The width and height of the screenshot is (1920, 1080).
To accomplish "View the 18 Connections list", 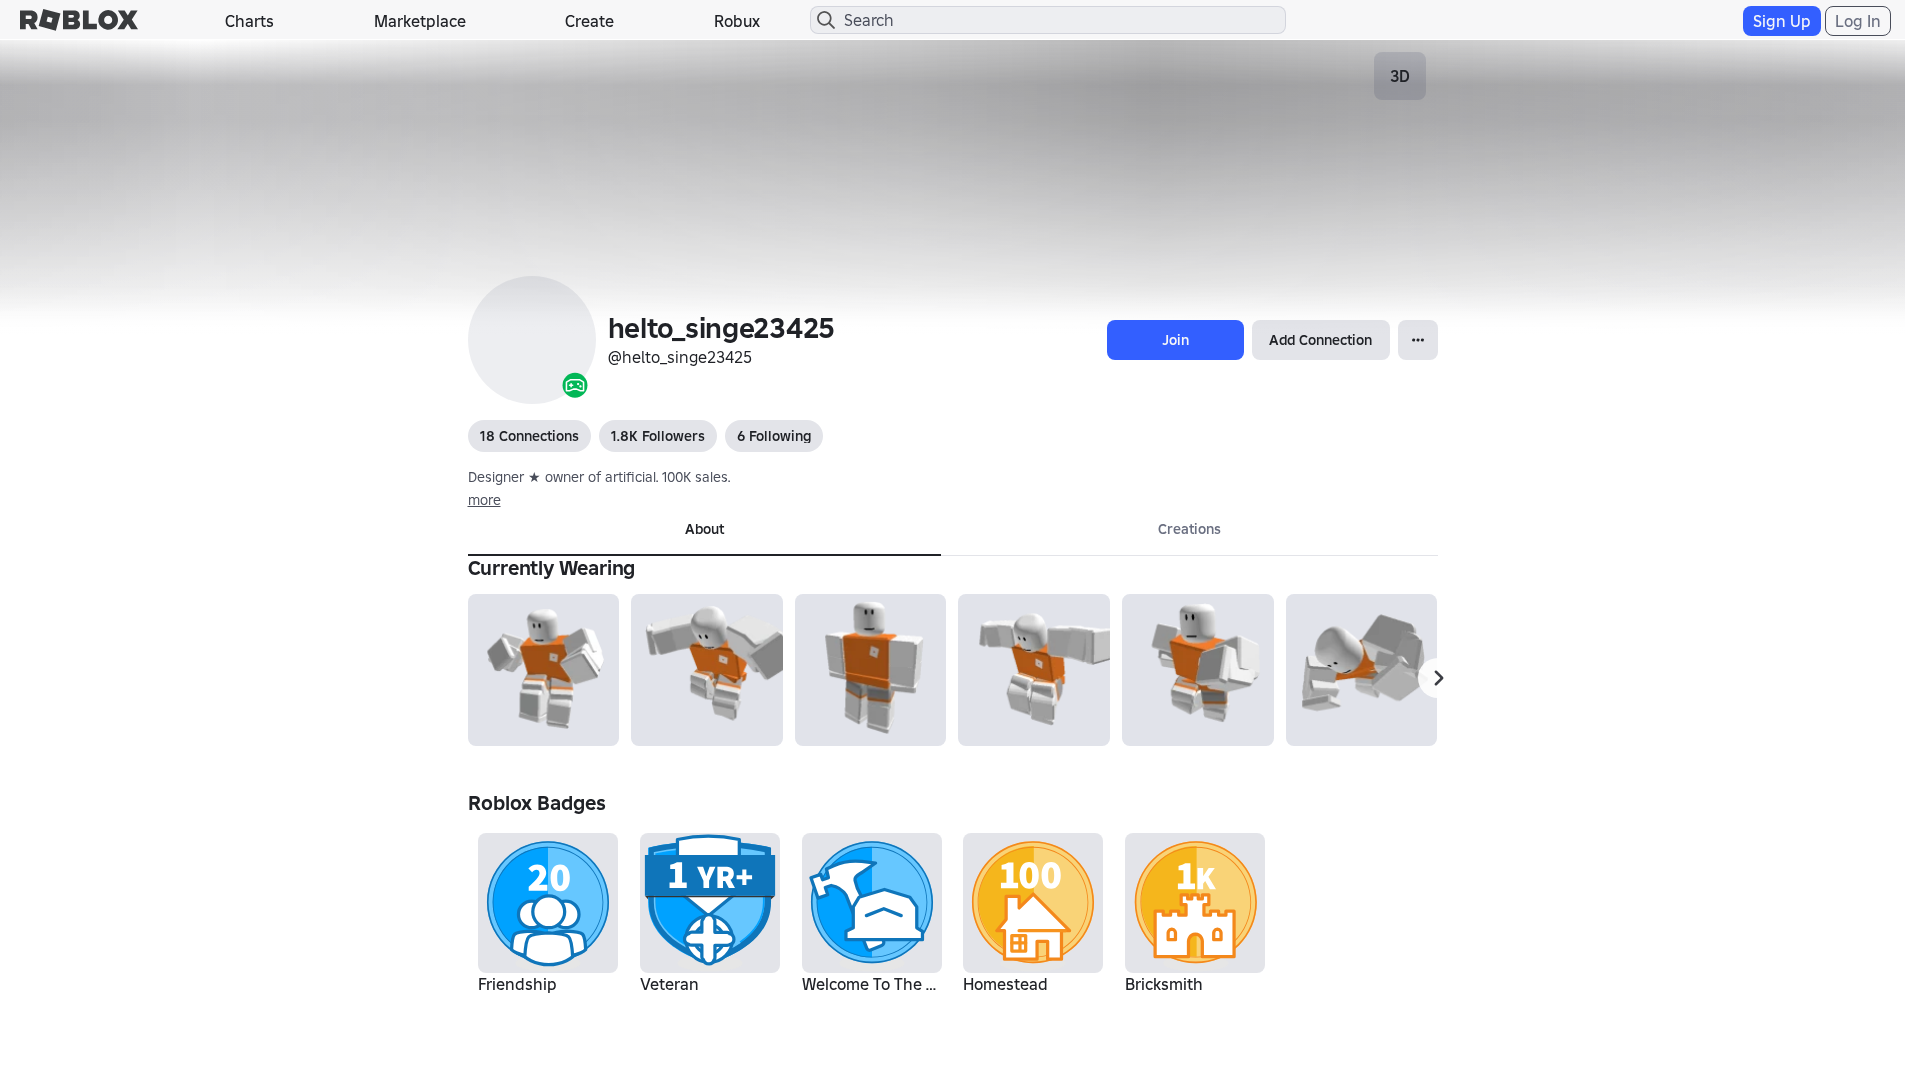I will (529, 436).
